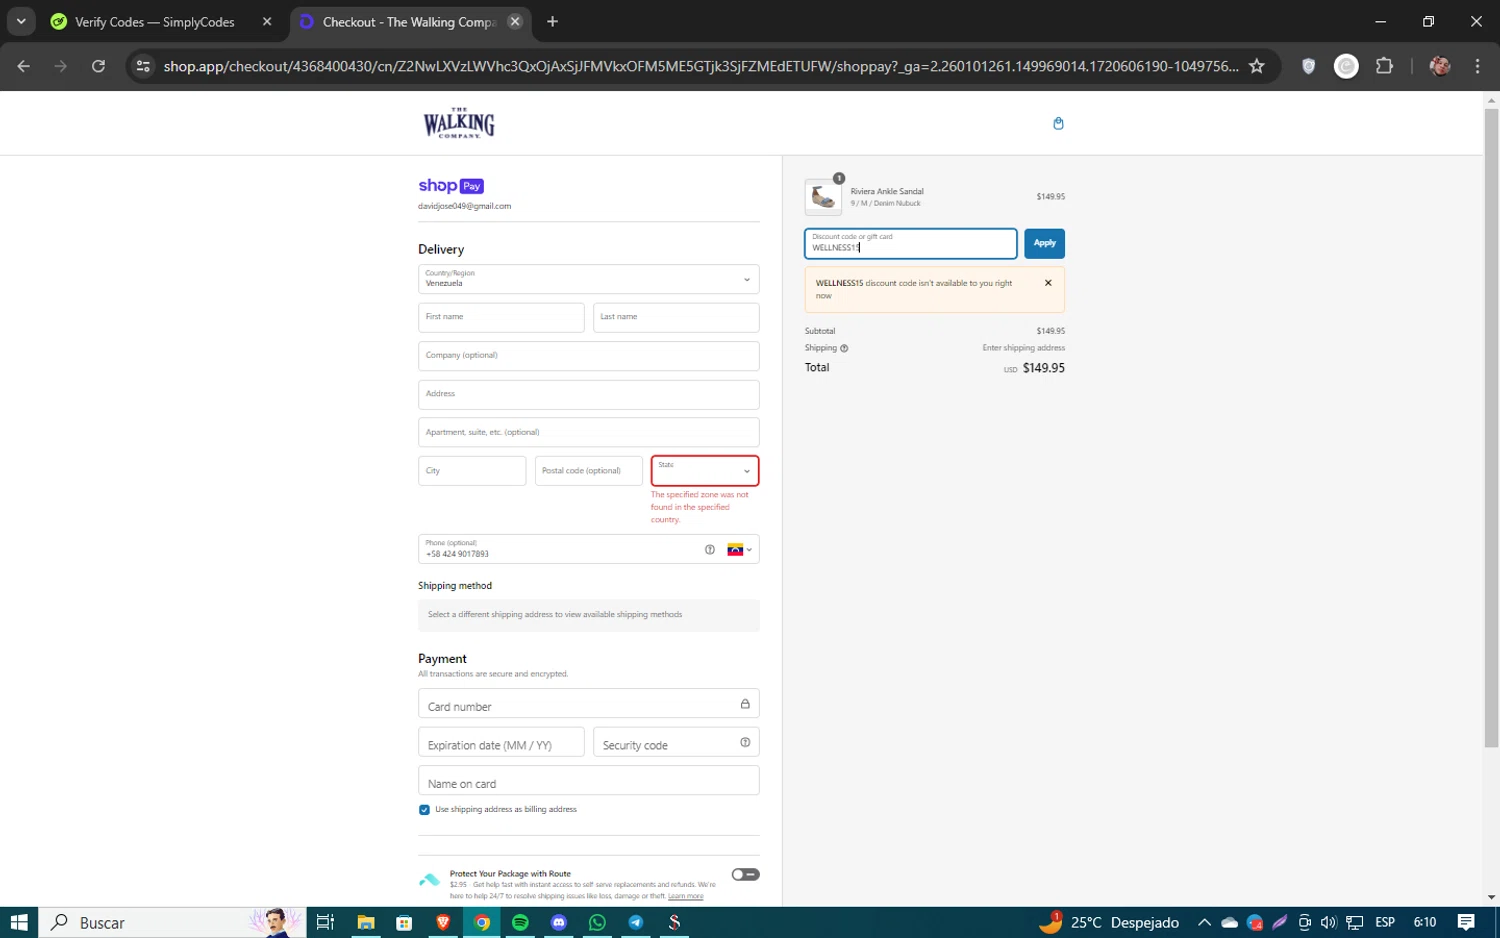
Task: Open the weather widget showing 25°C Despejado
Action: (1109, 922)
